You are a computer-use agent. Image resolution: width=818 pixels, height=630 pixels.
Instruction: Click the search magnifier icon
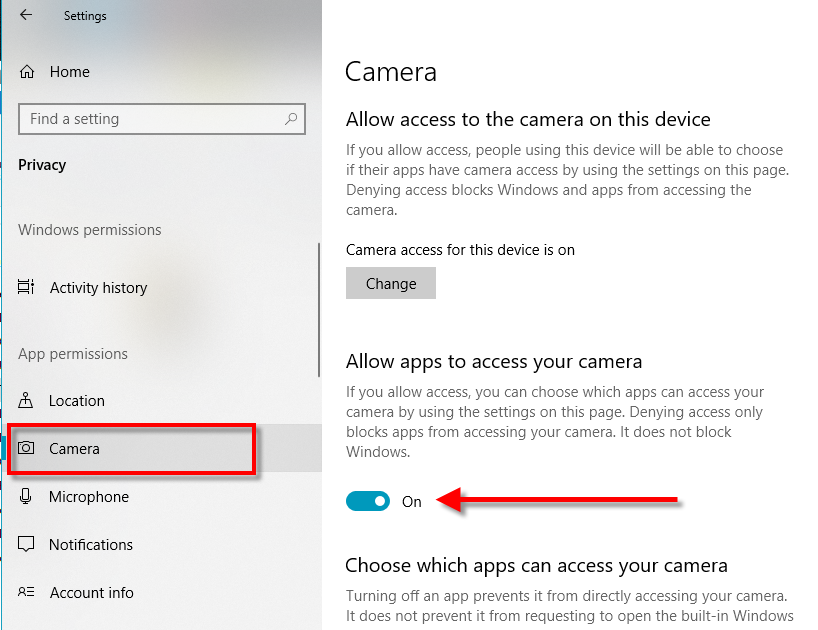tap(291, 119)
